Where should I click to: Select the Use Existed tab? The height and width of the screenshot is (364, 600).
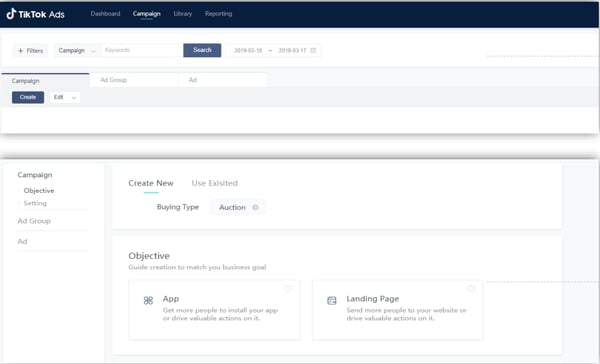pyautogui.click(x=215, y=183)
